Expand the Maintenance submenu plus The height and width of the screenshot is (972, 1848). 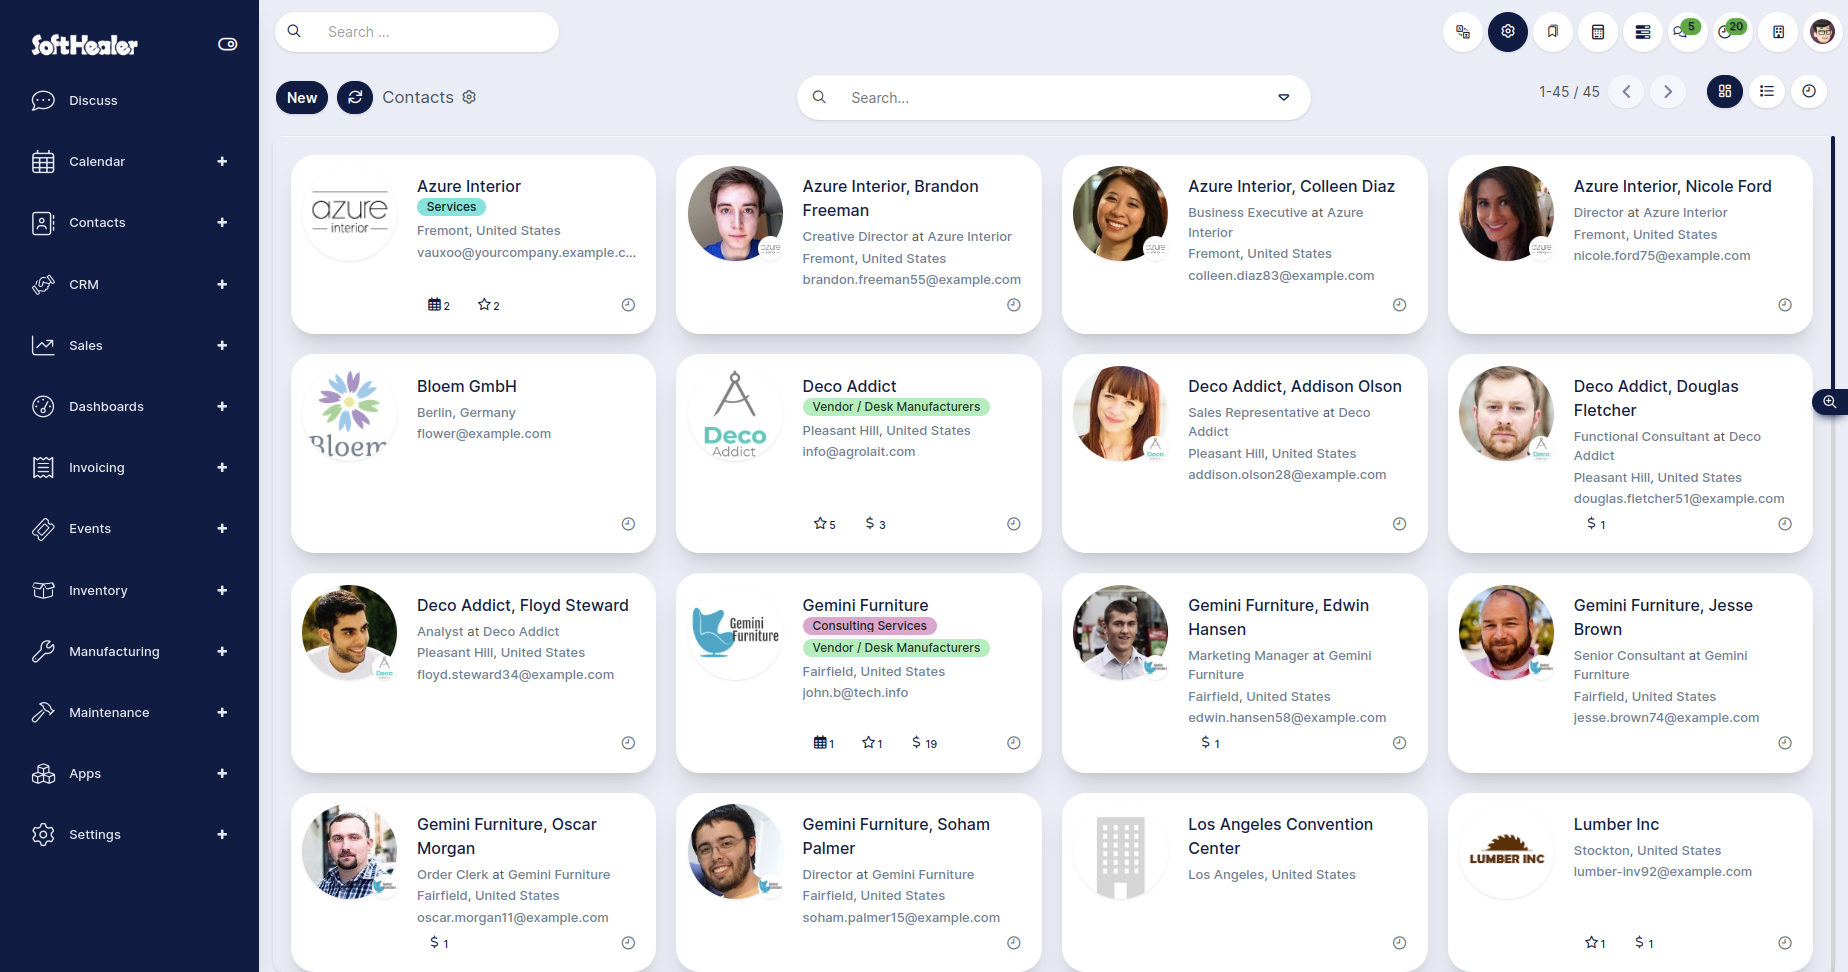222,712
